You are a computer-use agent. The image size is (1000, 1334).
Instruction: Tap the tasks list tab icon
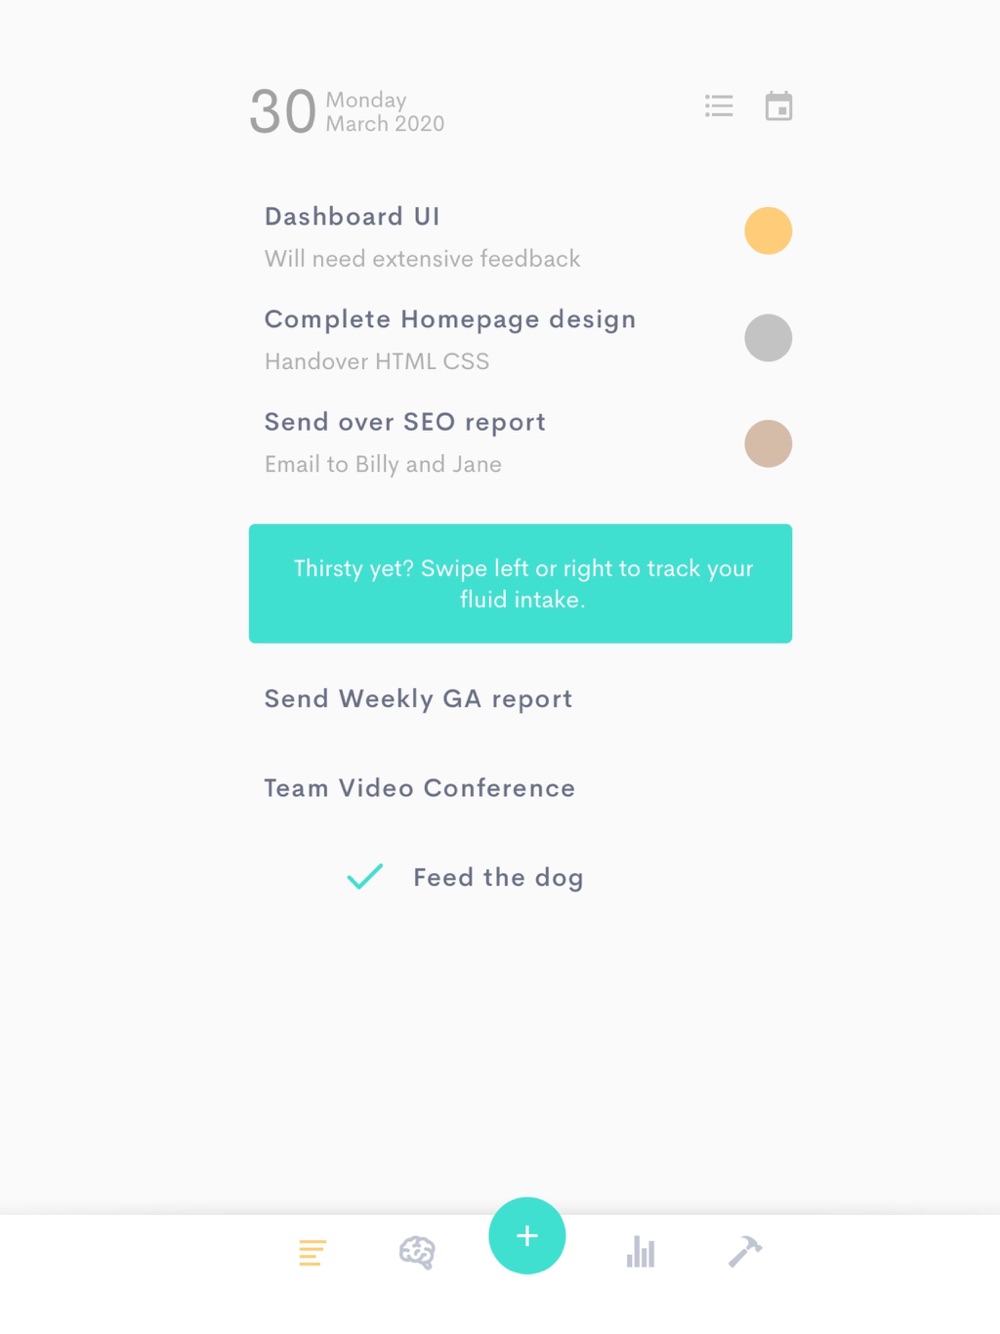[x=312, y=1252]
